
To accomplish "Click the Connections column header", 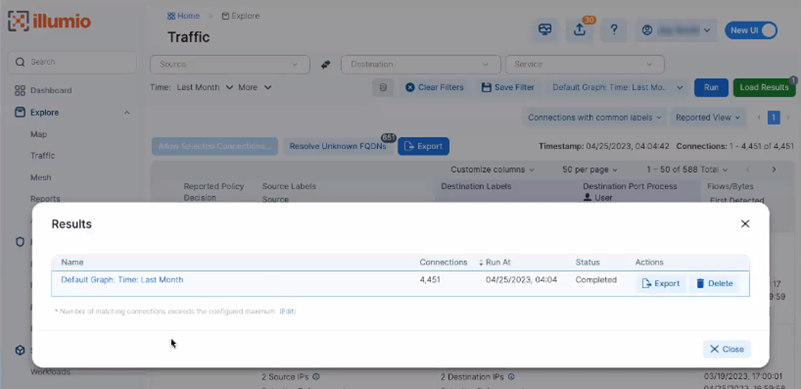I will click(443, 262).
